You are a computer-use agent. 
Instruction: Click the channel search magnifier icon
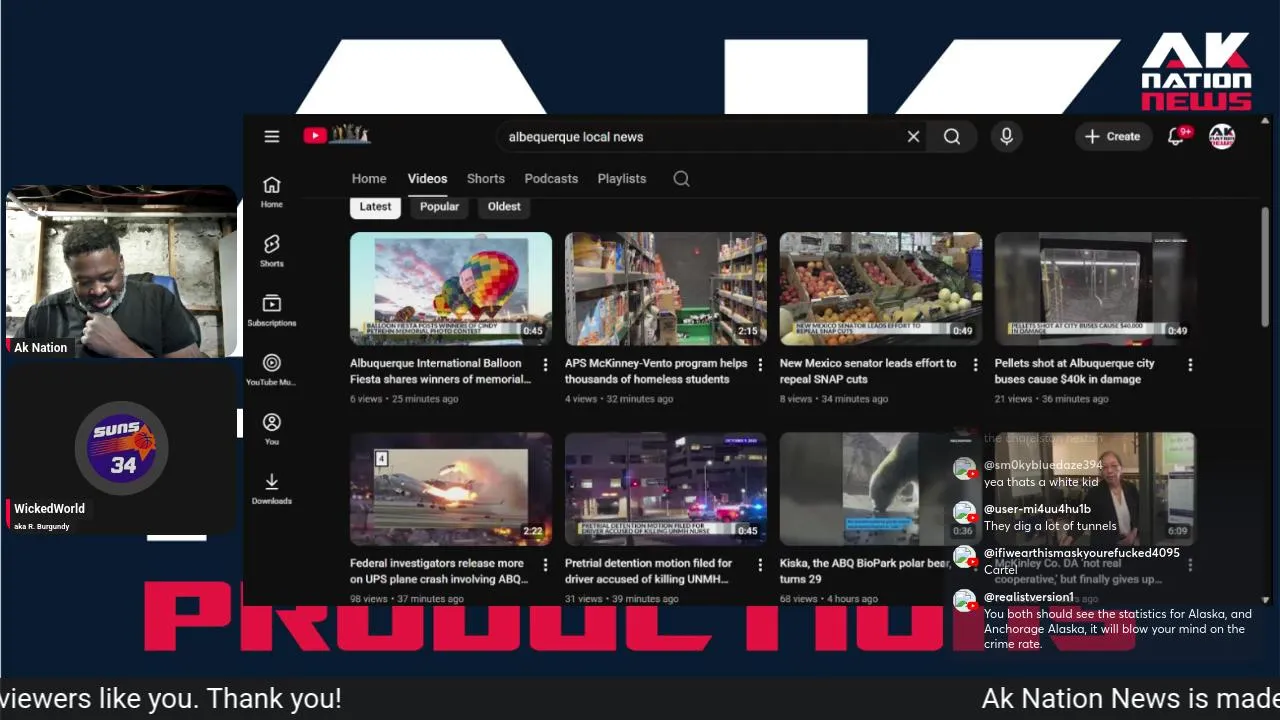pos(681,178)
